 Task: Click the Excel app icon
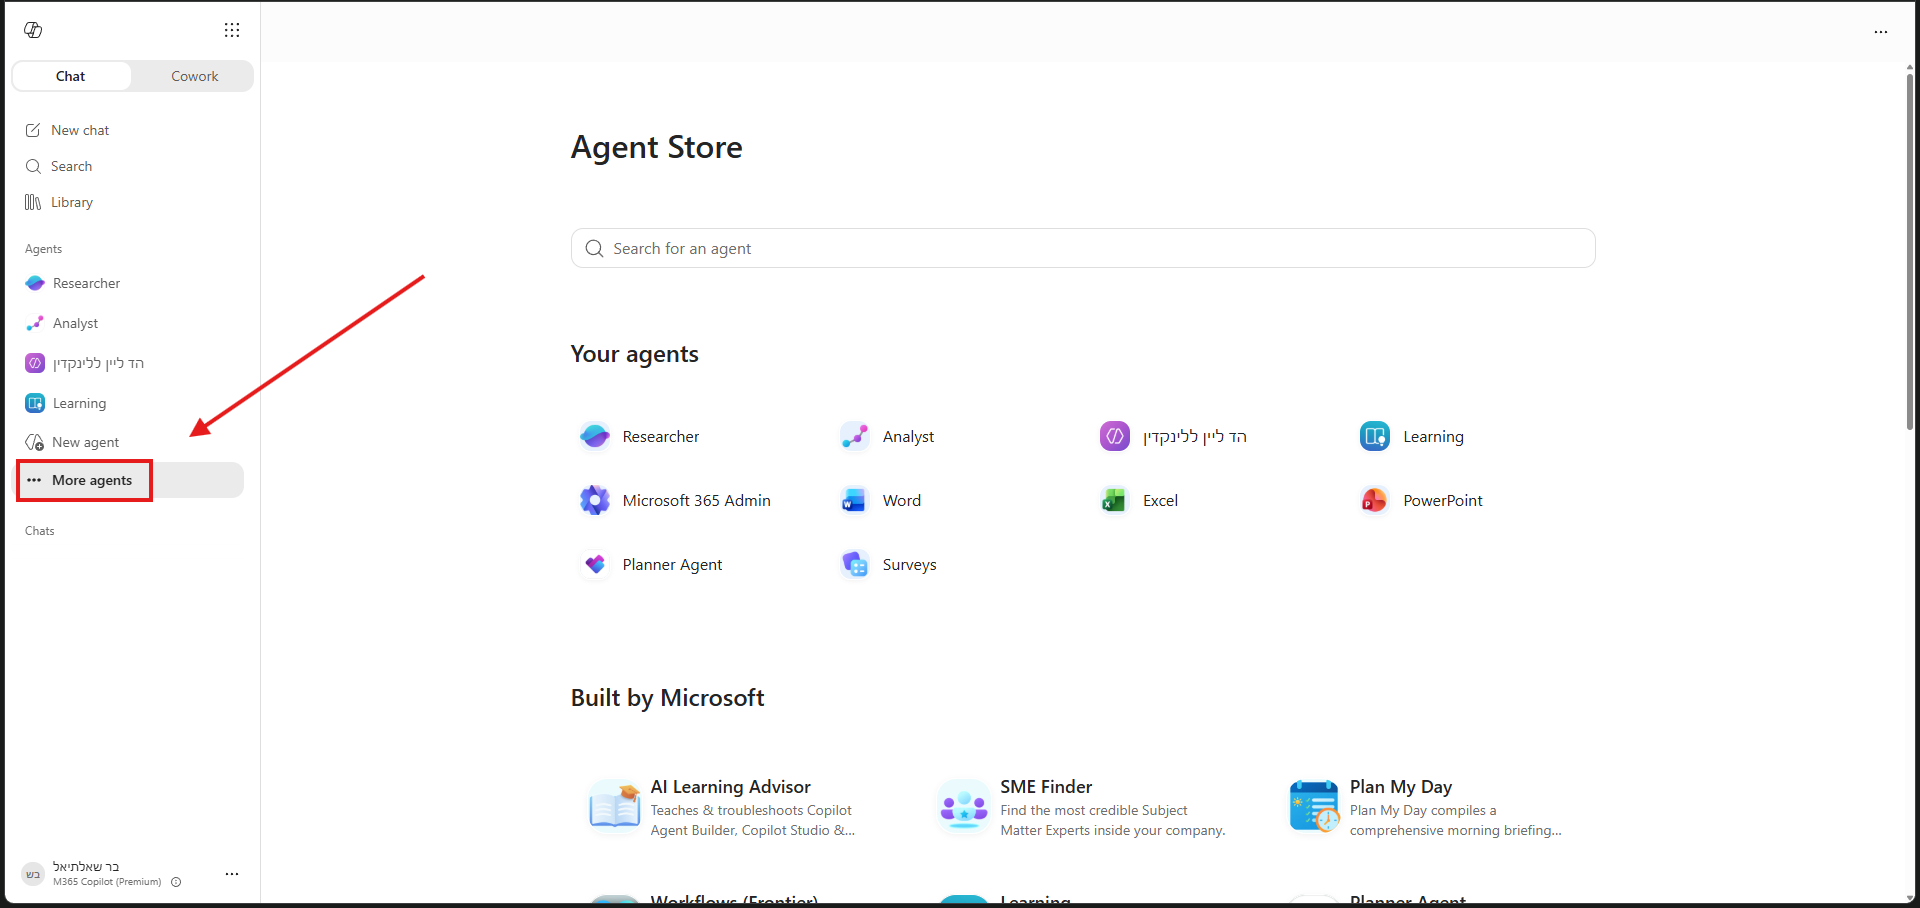1115,501
